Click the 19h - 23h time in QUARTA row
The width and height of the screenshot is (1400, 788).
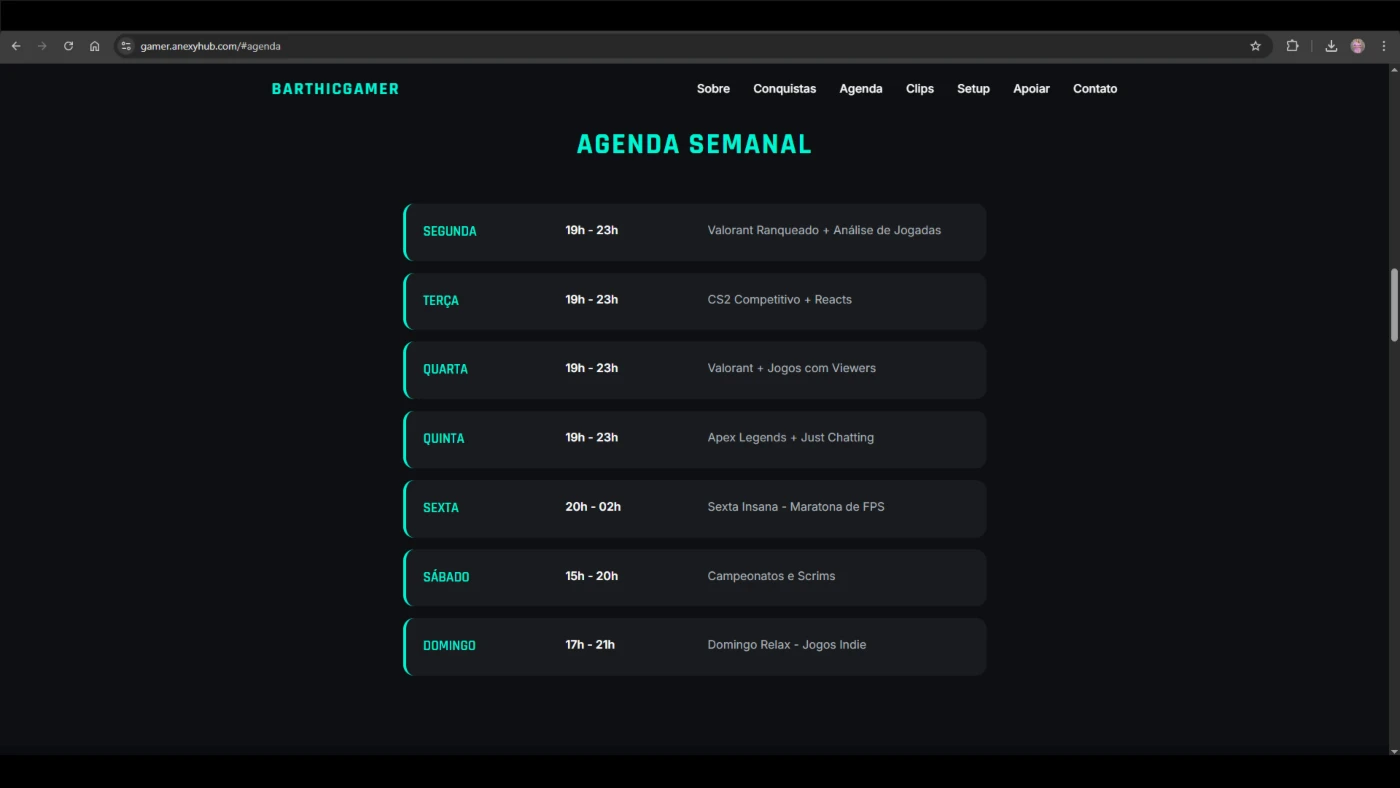point(592,368)
